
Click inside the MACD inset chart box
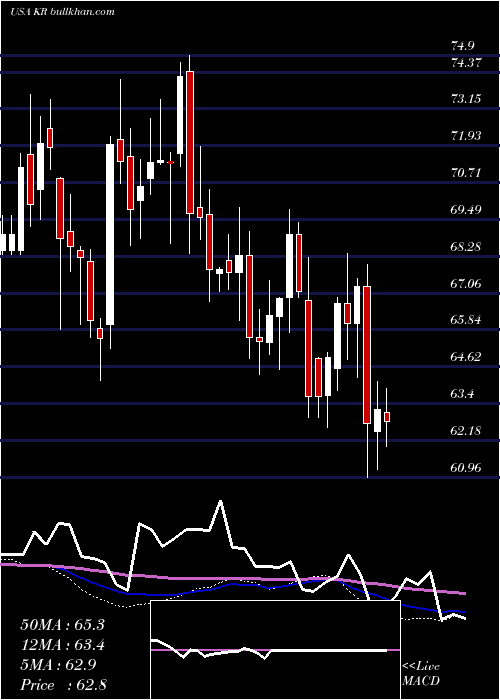click(x=275, y=650)
